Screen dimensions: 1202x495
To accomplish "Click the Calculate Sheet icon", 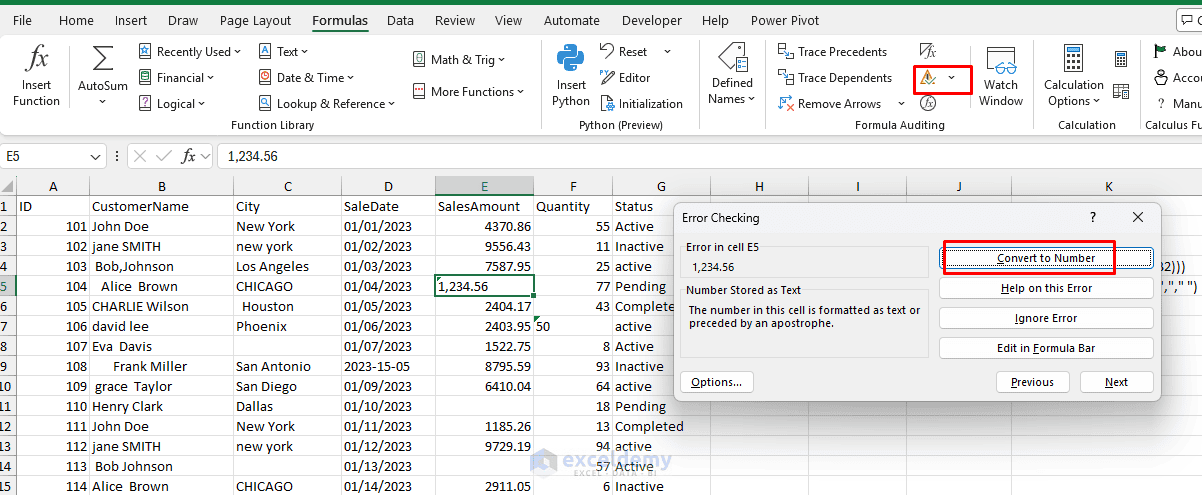I will coord(1121,92).
